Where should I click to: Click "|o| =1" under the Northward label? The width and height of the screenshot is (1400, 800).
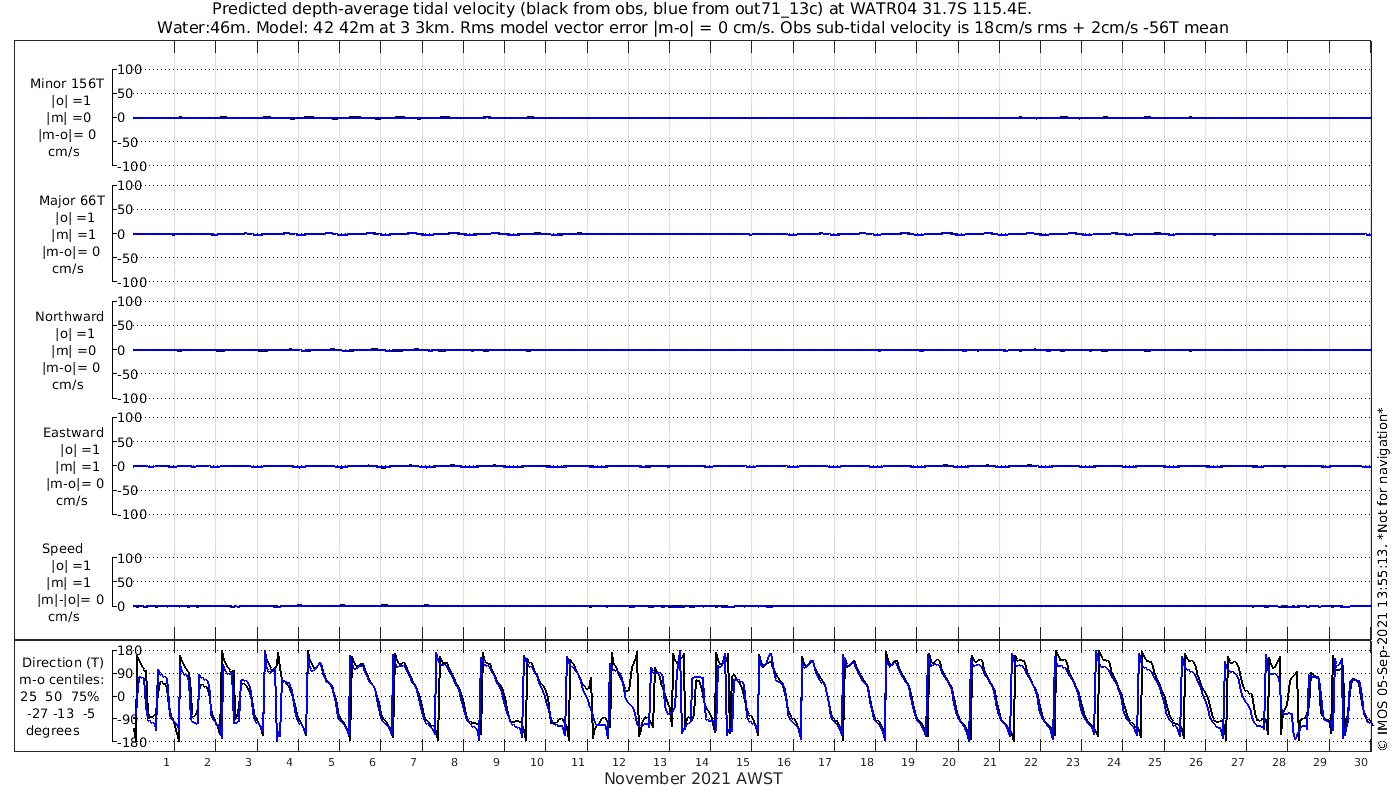coord(73,333)
